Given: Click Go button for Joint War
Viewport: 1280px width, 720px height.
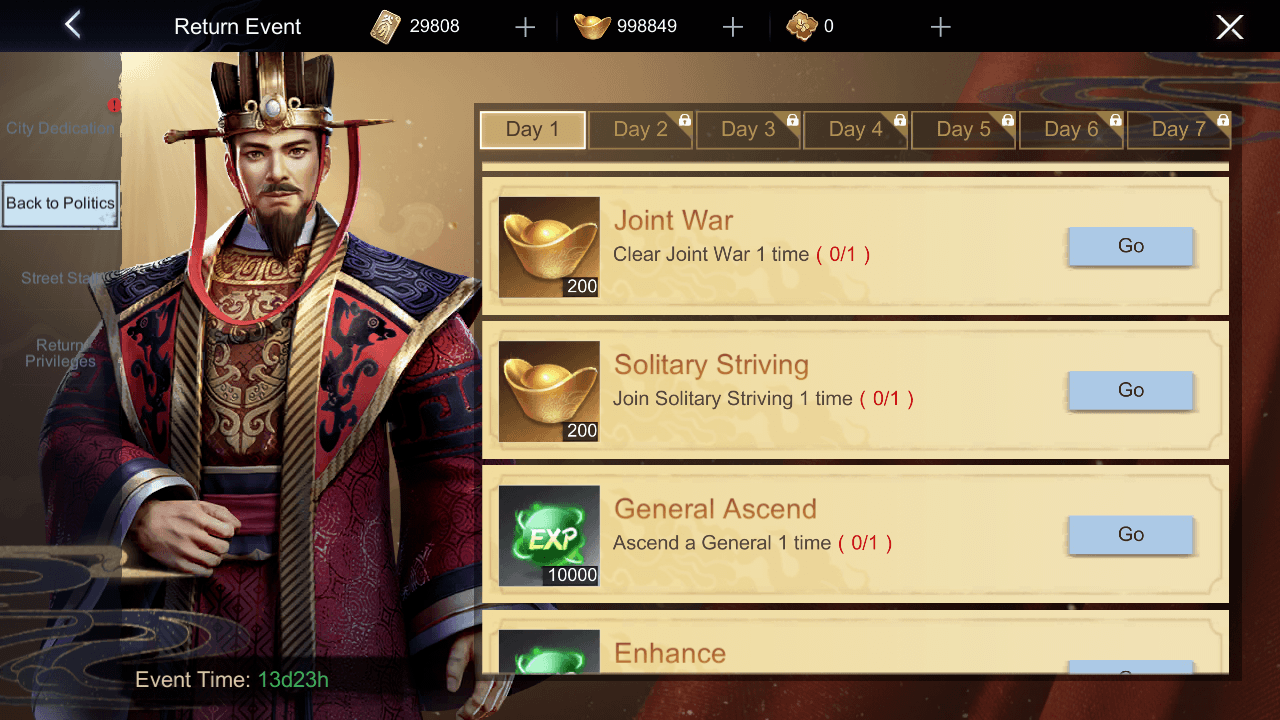Looking at the screenshot, I should (1131, 246).
